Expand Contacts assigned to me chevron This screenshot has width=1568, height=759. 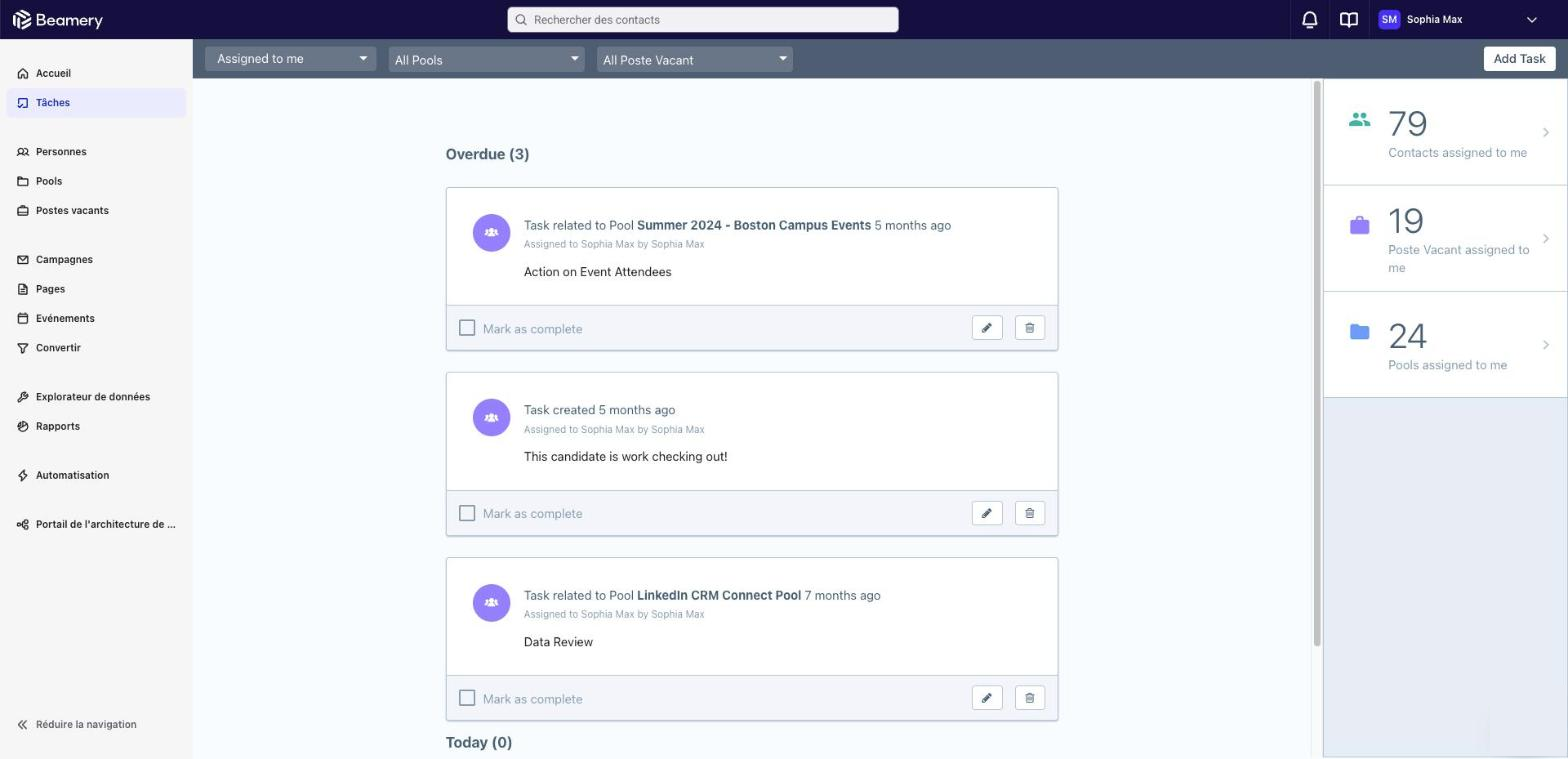point(1545,132)
